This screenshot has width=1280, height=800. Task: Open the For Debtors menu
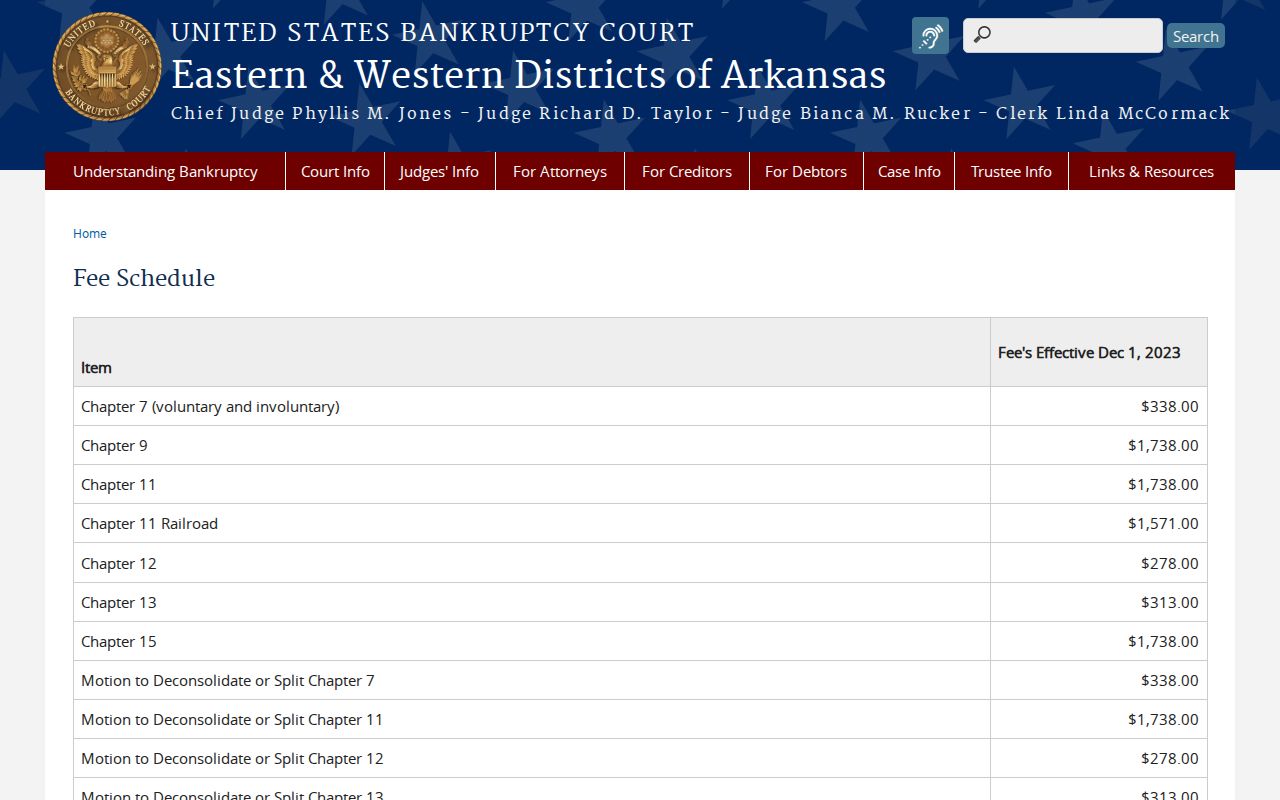806,171
